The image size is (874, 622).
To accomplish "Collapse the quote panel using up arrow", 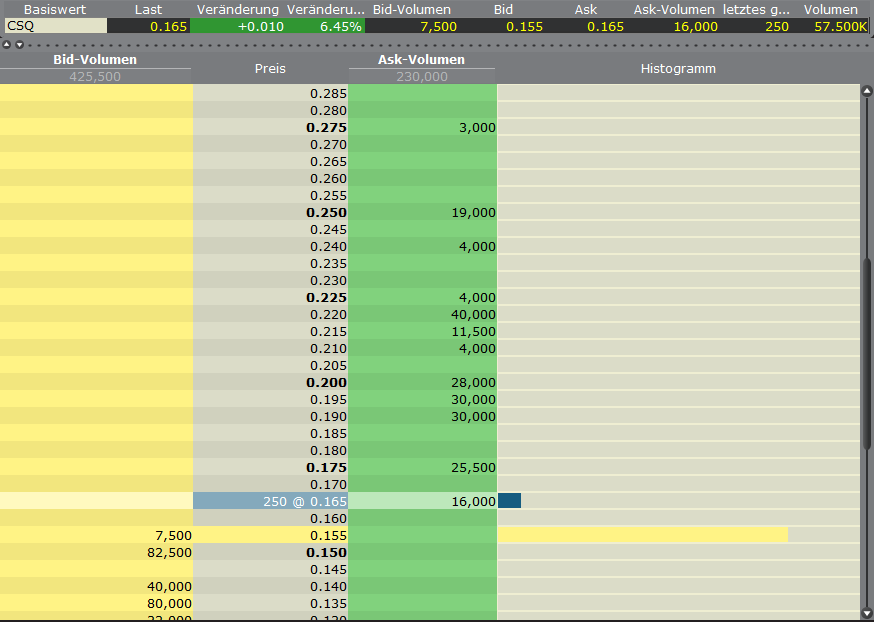I will (7, 45).
